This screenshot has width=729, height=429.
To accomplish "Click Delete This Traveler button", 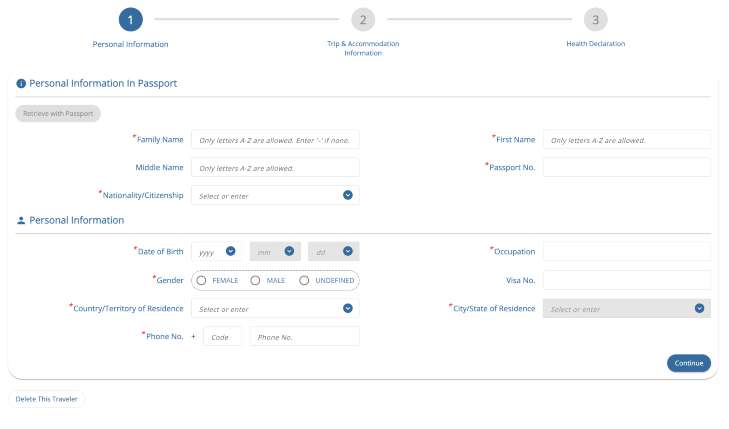I will (46, 399).
